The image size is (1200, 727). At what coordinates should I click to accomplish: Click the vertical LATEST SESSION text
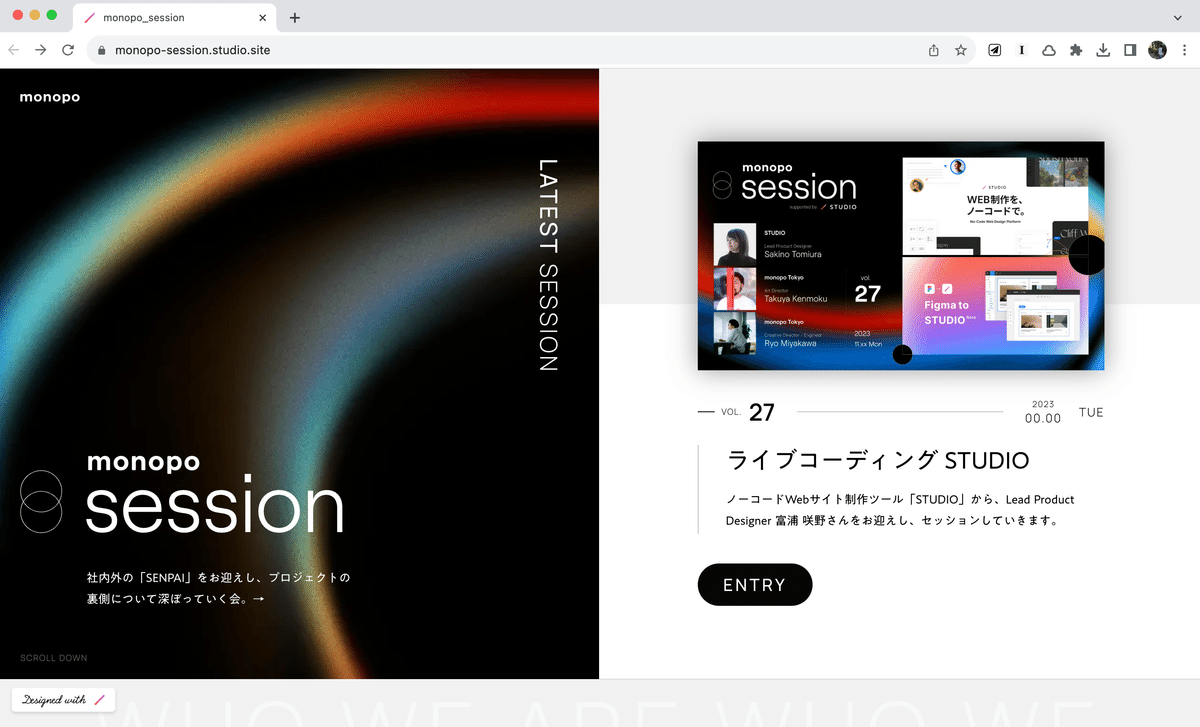click(548, 264)
